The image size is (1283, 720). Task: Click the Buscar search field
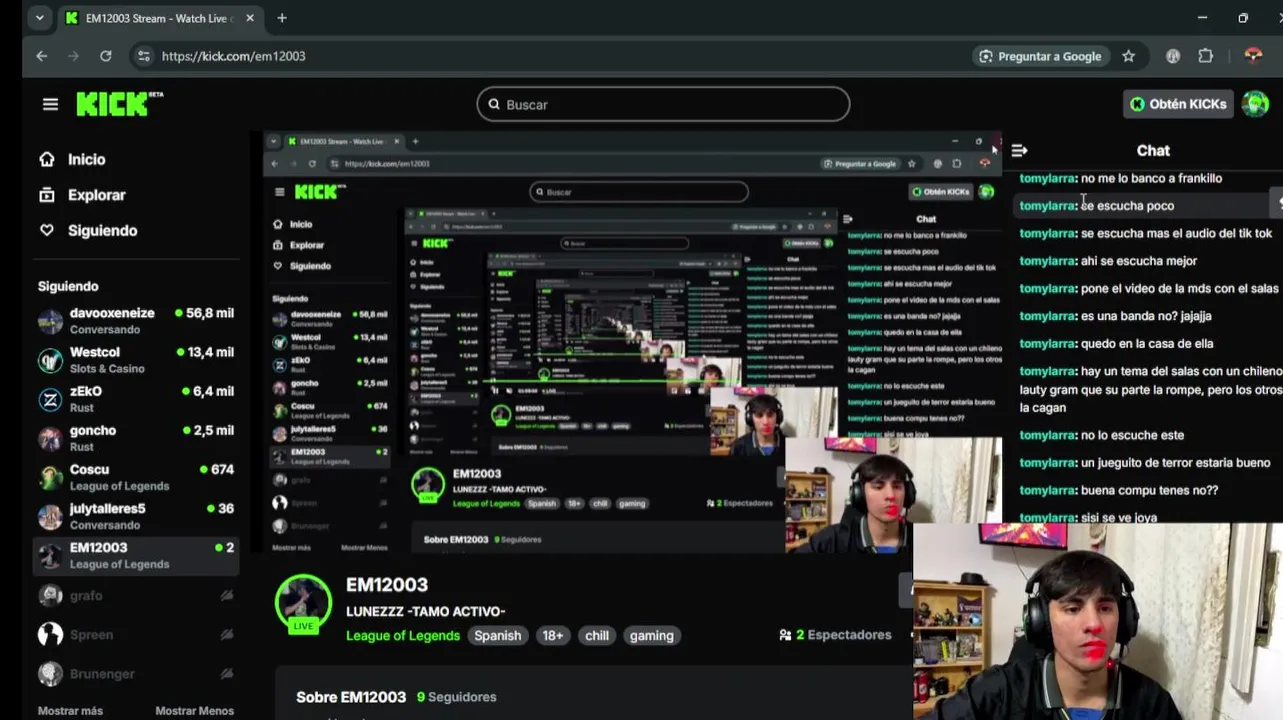pyautogui.click(x=663, y=104)
